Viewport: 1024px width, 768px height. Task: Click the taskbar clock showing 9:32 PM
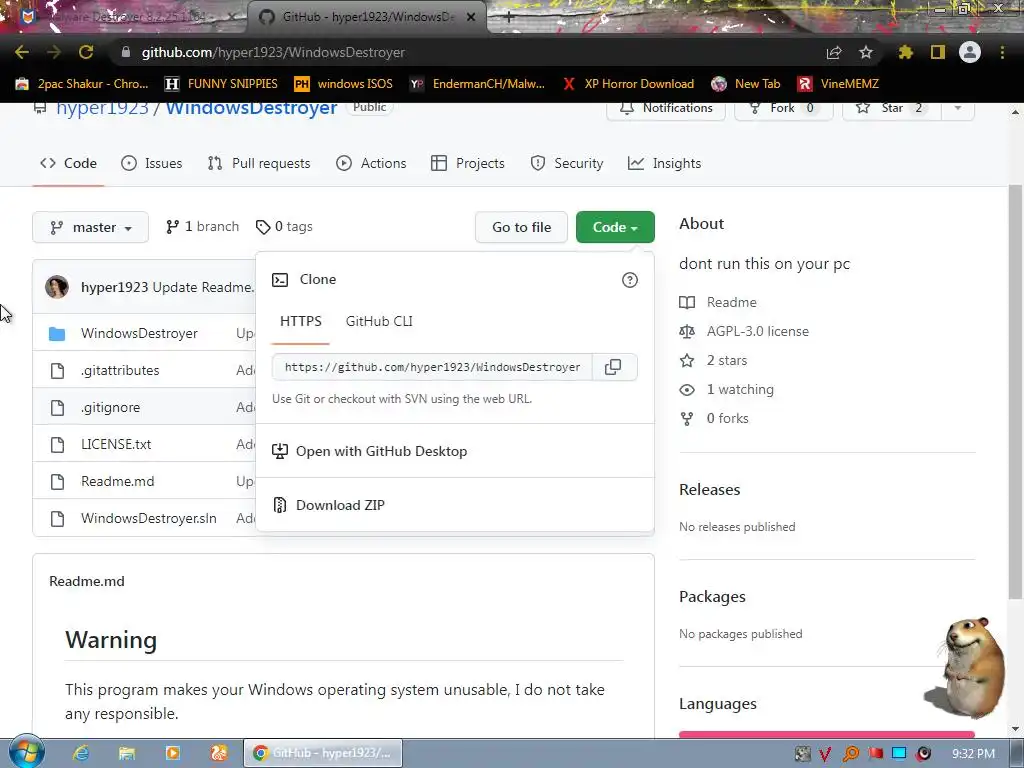point(973,754)
